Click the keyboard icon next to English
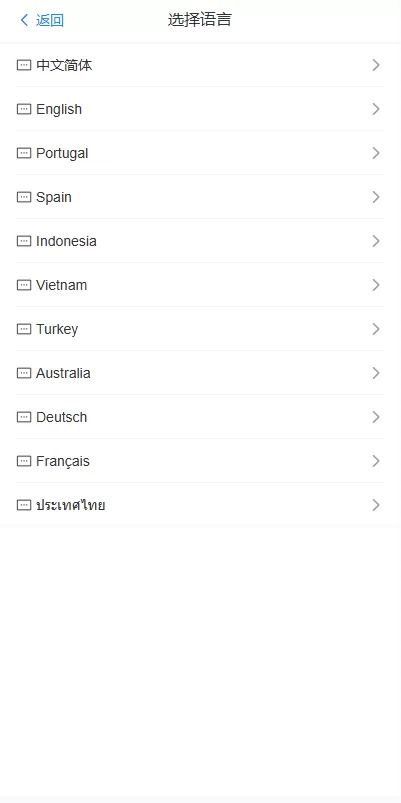This screenshot has width=401, height=803. (24, 109)
